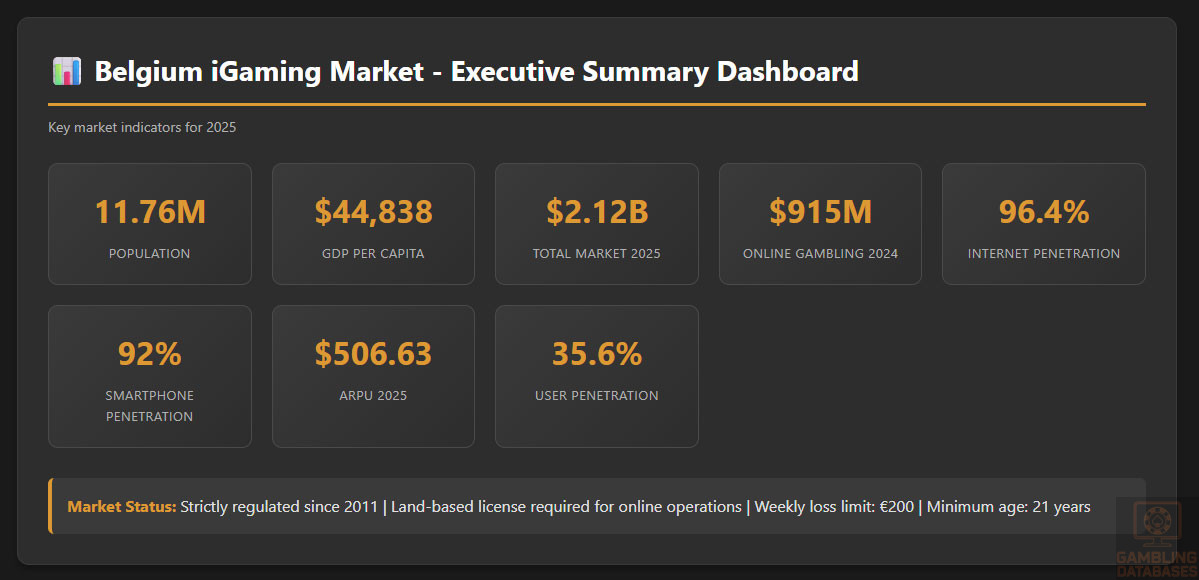Click the Smartphone Penetration card
1199x580 pixels.
tap(150, 376)
